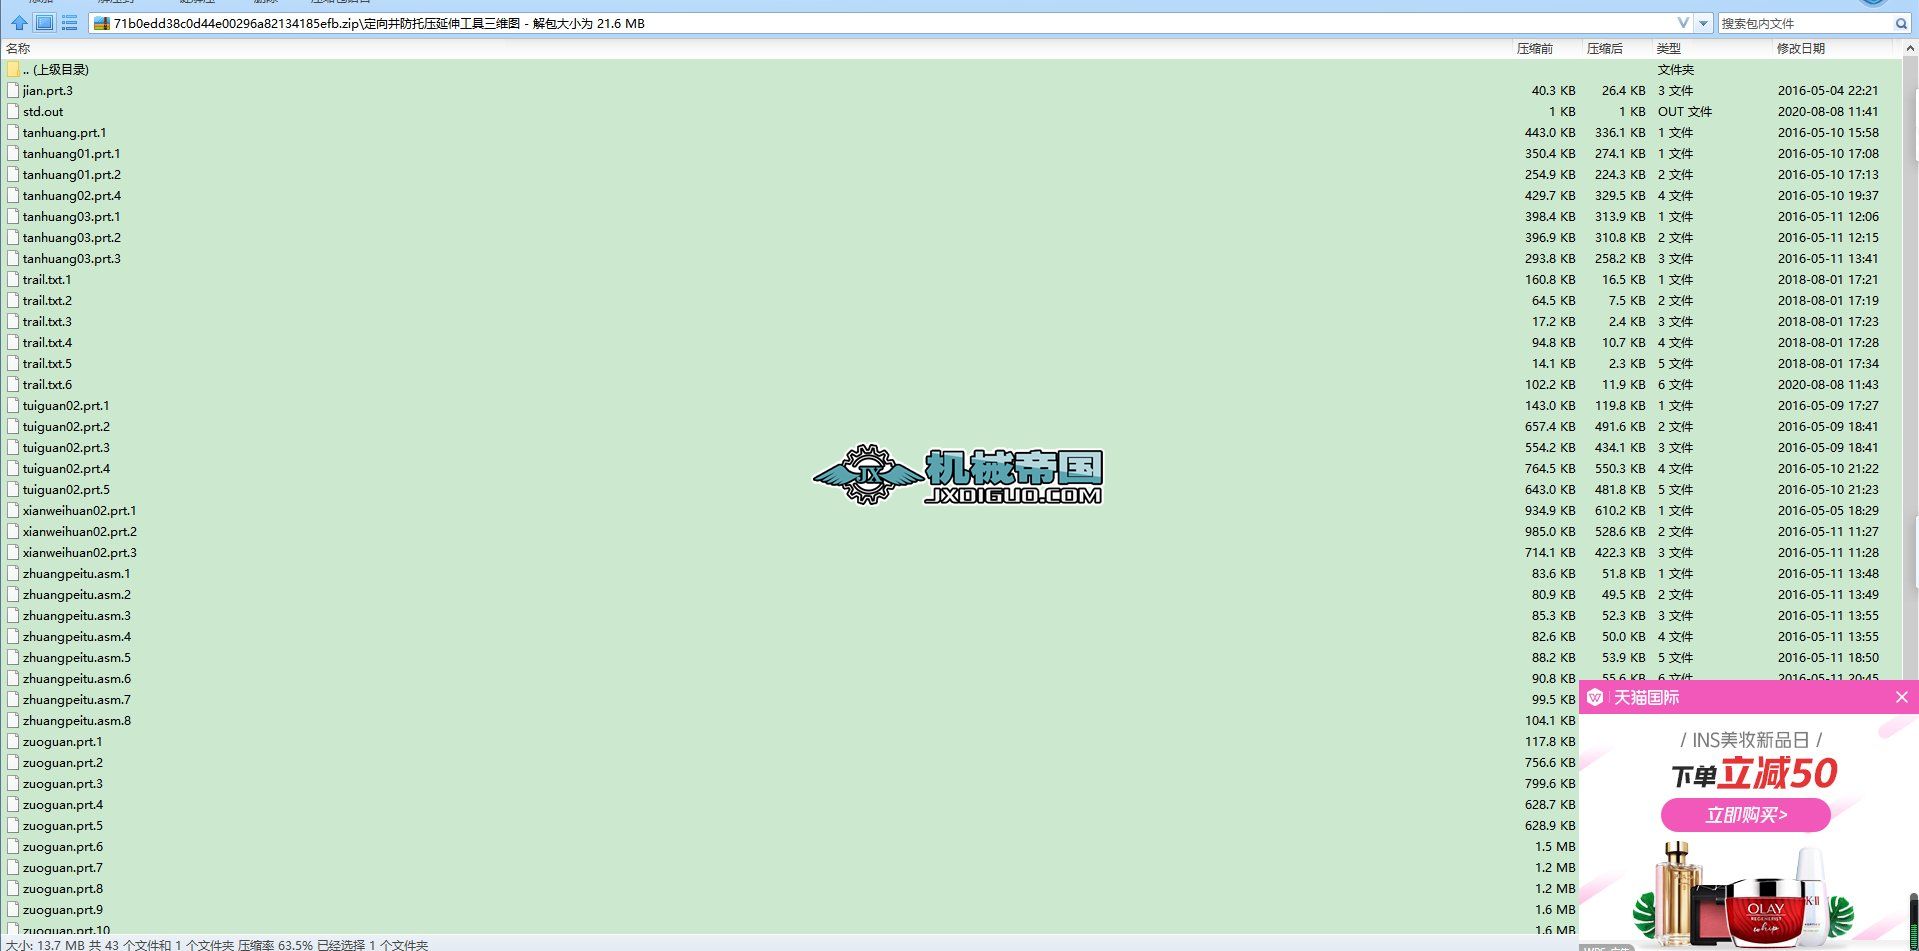Select file xianweihuan02.prt.3
The image size is (1919, 951).
[x=79, y=552]
